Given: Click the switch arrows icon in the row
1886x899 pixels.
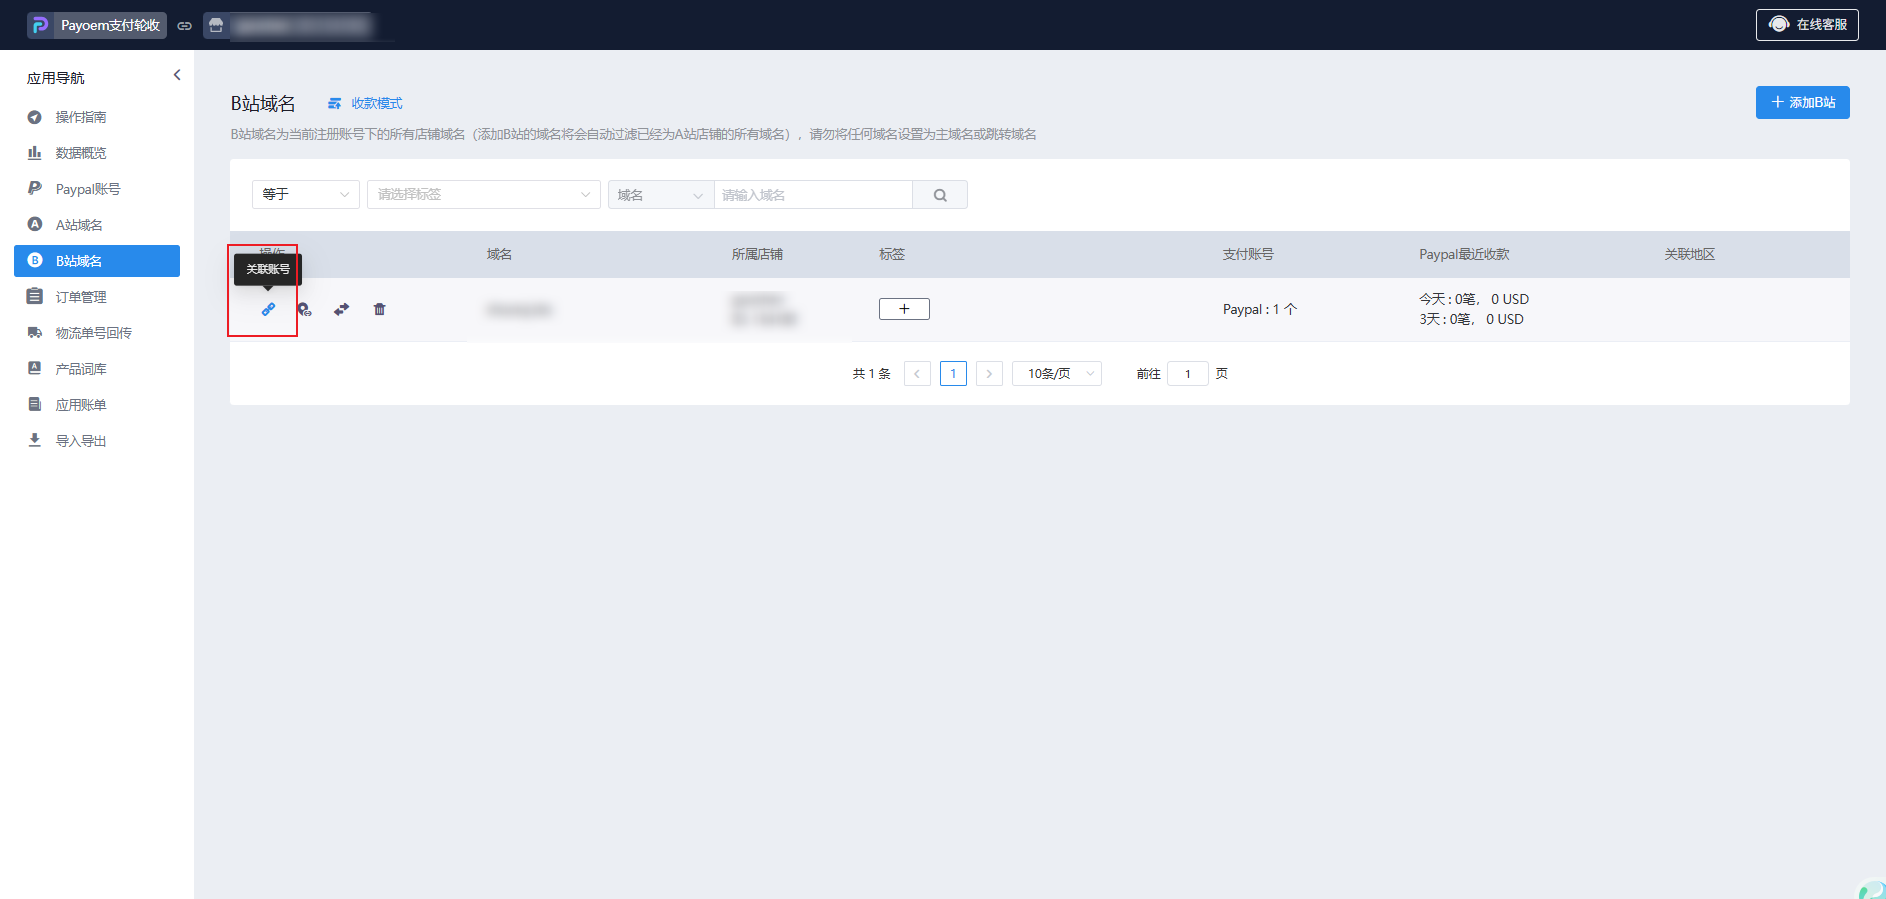Looking at the screenshot, I should (x=341, y=309).
